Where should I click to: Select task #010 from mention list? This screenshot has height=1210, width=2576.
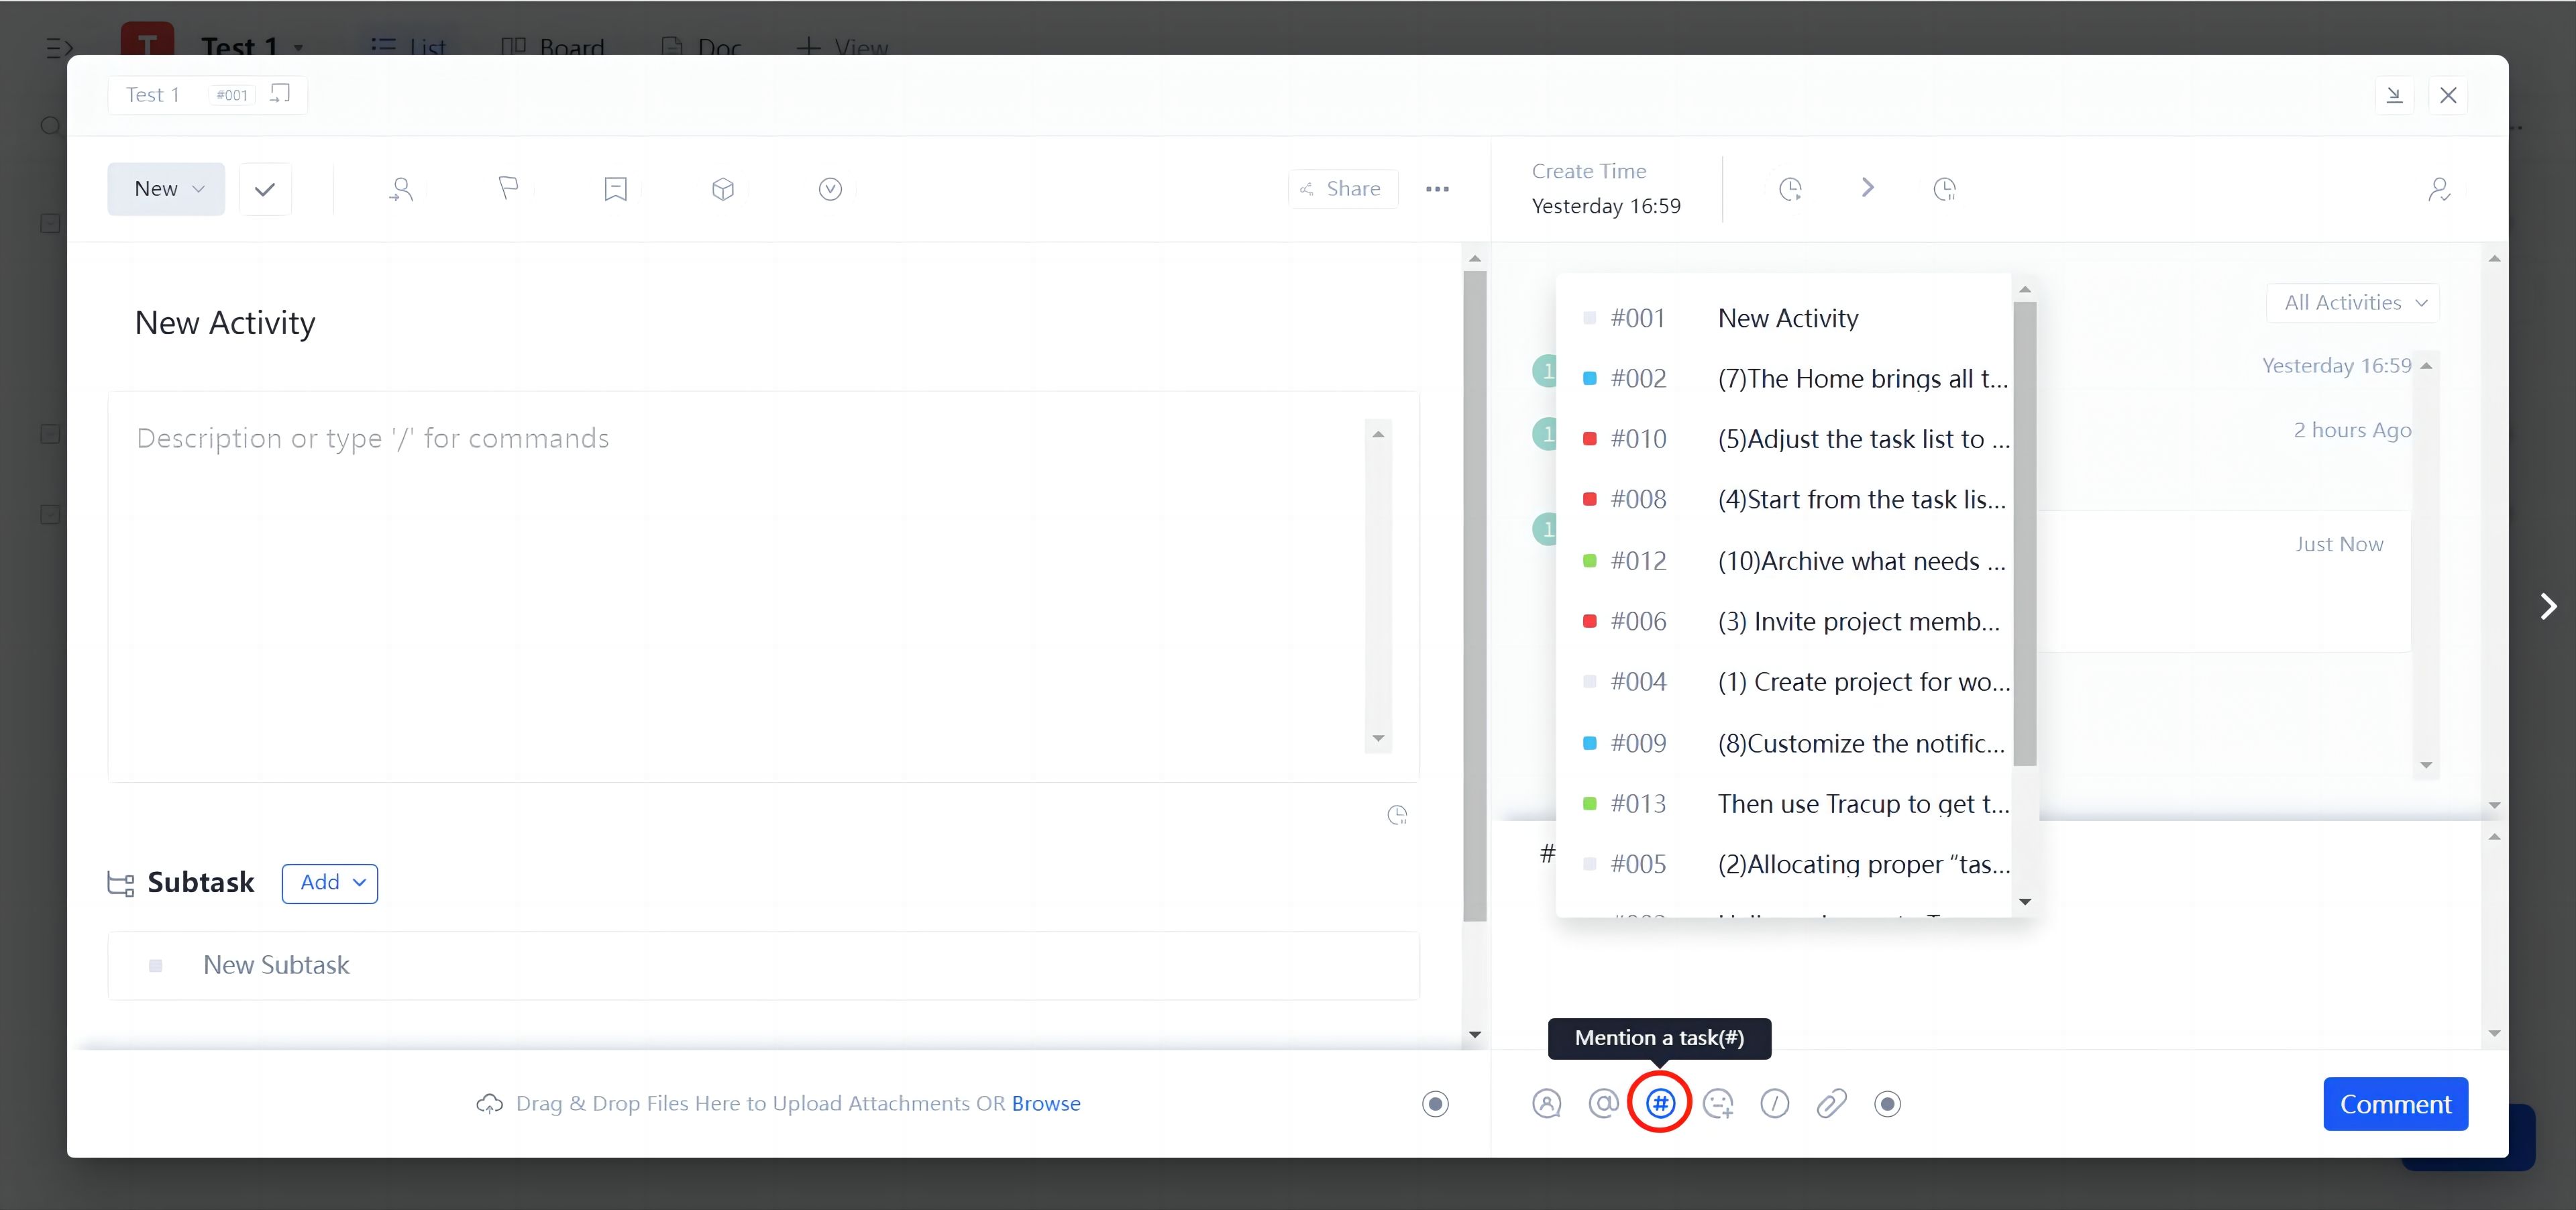tap(1796, 439)
